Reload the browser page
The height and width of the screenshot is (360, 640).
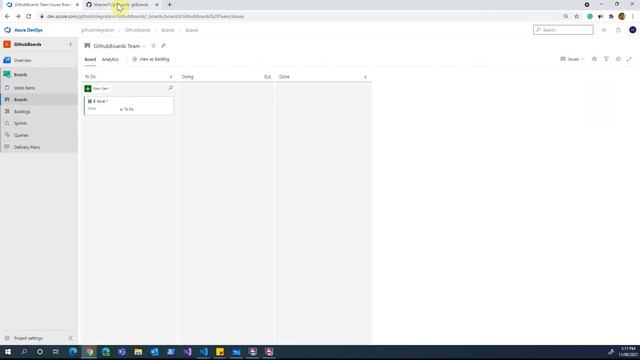coord(29,16)
